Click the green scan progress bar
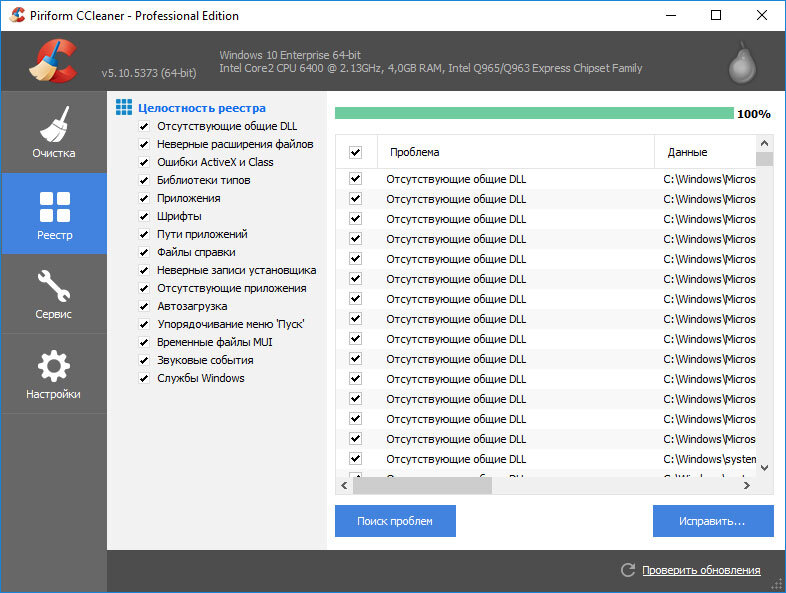Screen dimensions: 786x593 [x=534, y=113]
